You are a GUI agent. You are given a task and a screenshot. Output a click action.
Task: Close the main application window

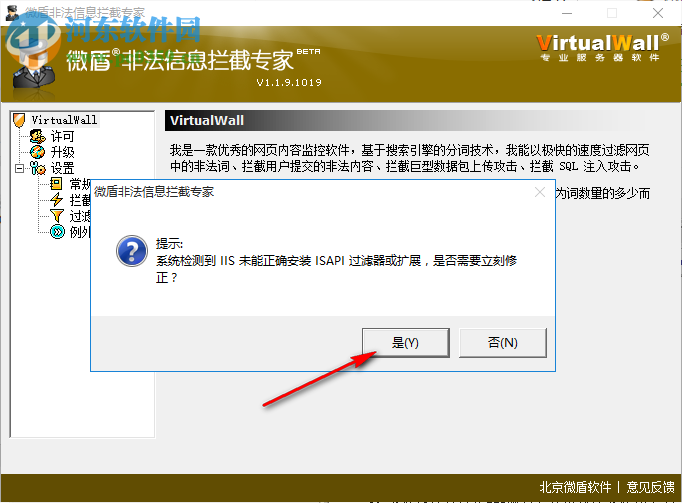[x=658, y=13]
